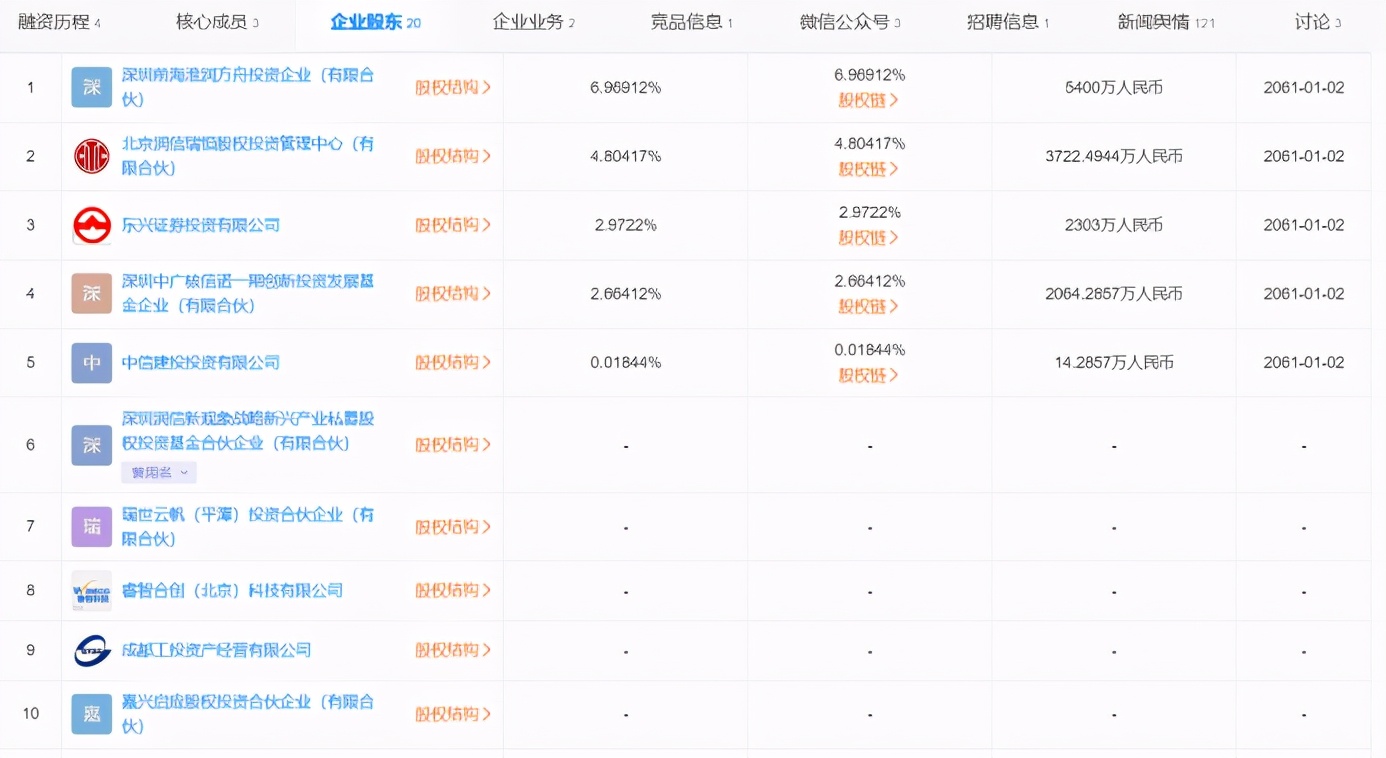Click the CITIC logo beside 北京润信锦绣 shareholder
Screen dimensions: 1386x758
point(91,156)
